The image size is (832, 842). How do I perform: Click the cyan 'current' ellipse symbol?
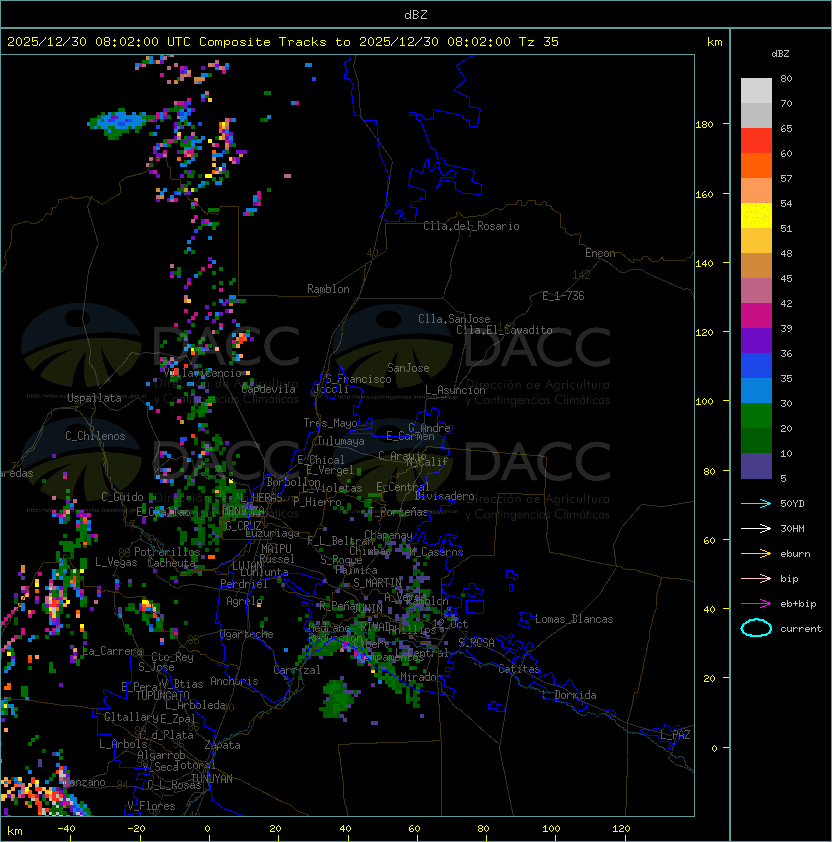click(756, 628)
